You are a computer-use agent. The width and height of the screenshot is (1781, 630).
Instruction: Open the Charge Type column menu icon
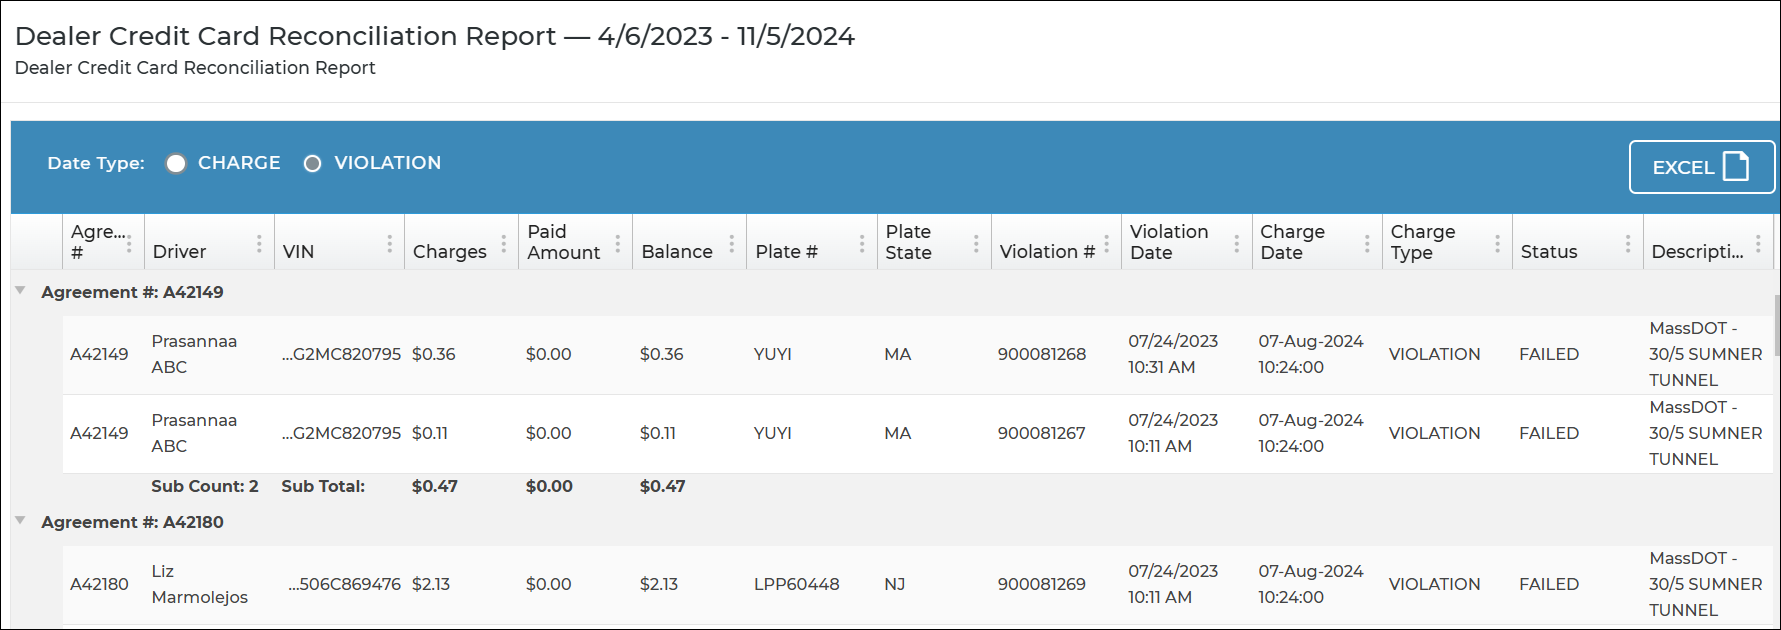click(1497, 244)
